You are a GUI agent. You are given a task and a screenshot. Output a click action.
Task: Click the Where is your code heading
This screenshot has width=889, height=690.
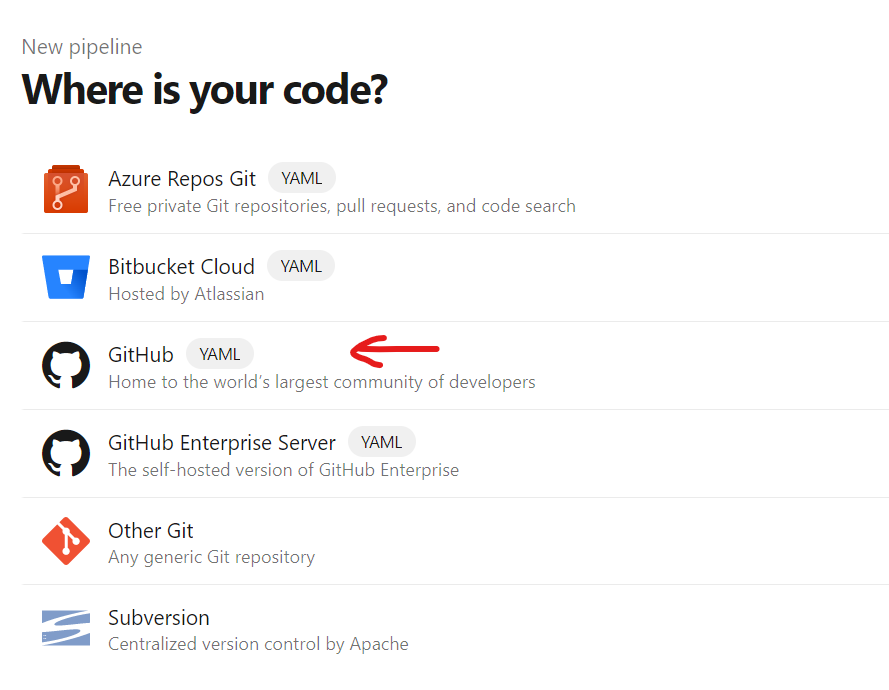click(x=204, y=90)
